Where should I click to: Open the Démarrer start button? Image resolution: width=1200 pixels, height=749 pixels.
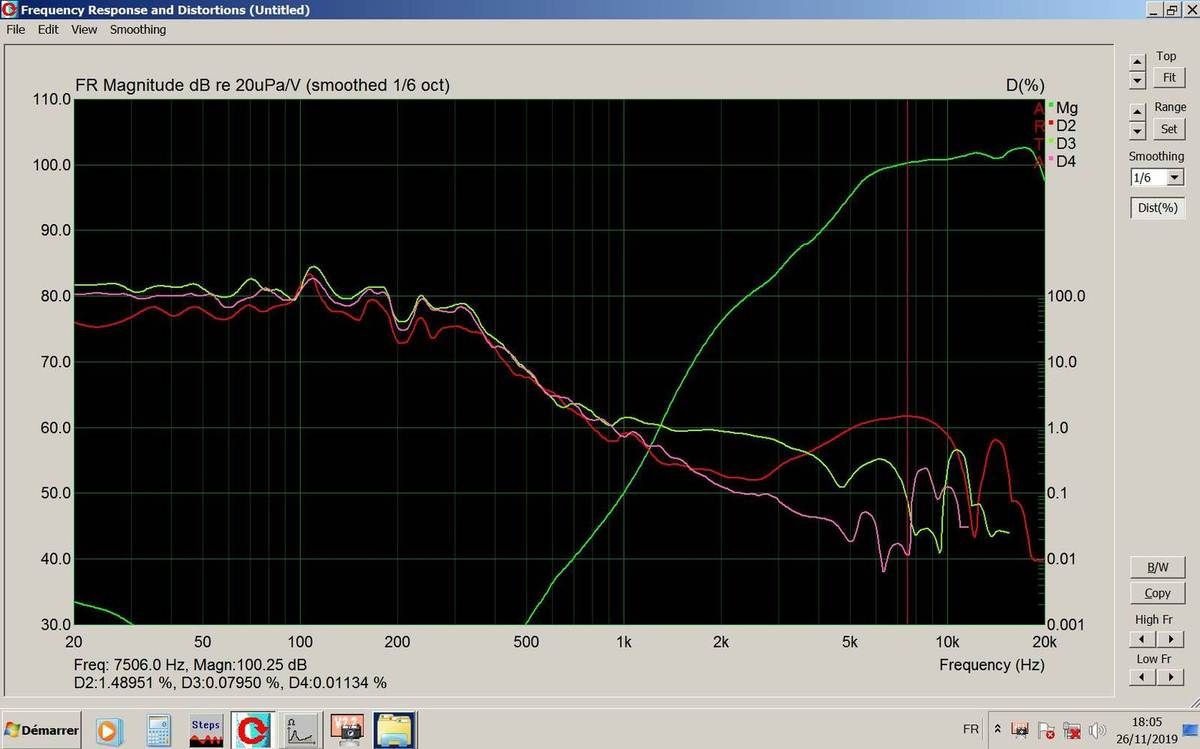41,730
